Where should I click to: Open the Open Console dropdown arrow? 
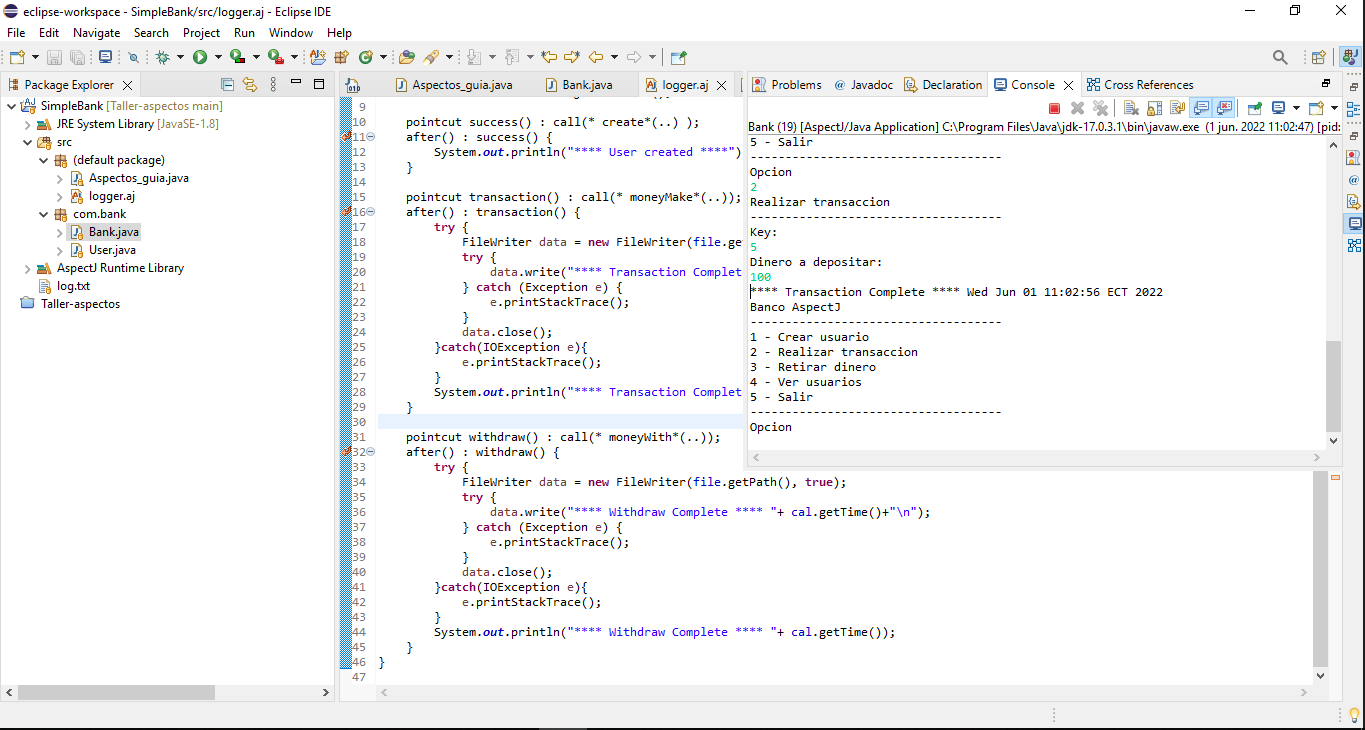1334,108
